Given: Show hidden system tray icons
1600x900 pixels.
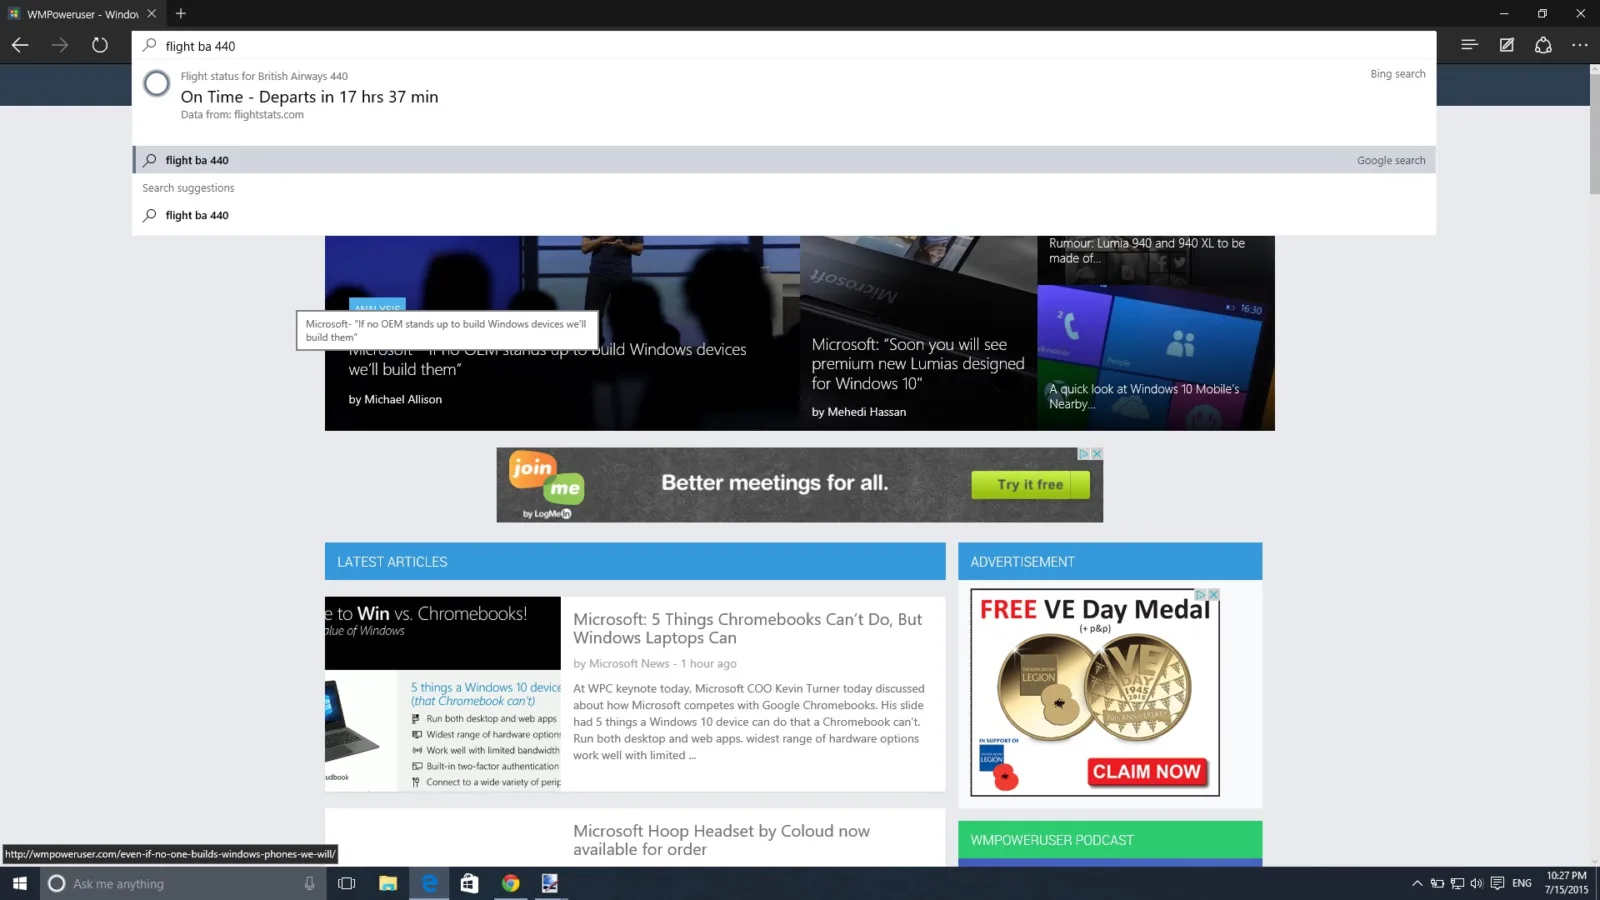Looking at the screenshot, I should click(x=1417, y=884).
